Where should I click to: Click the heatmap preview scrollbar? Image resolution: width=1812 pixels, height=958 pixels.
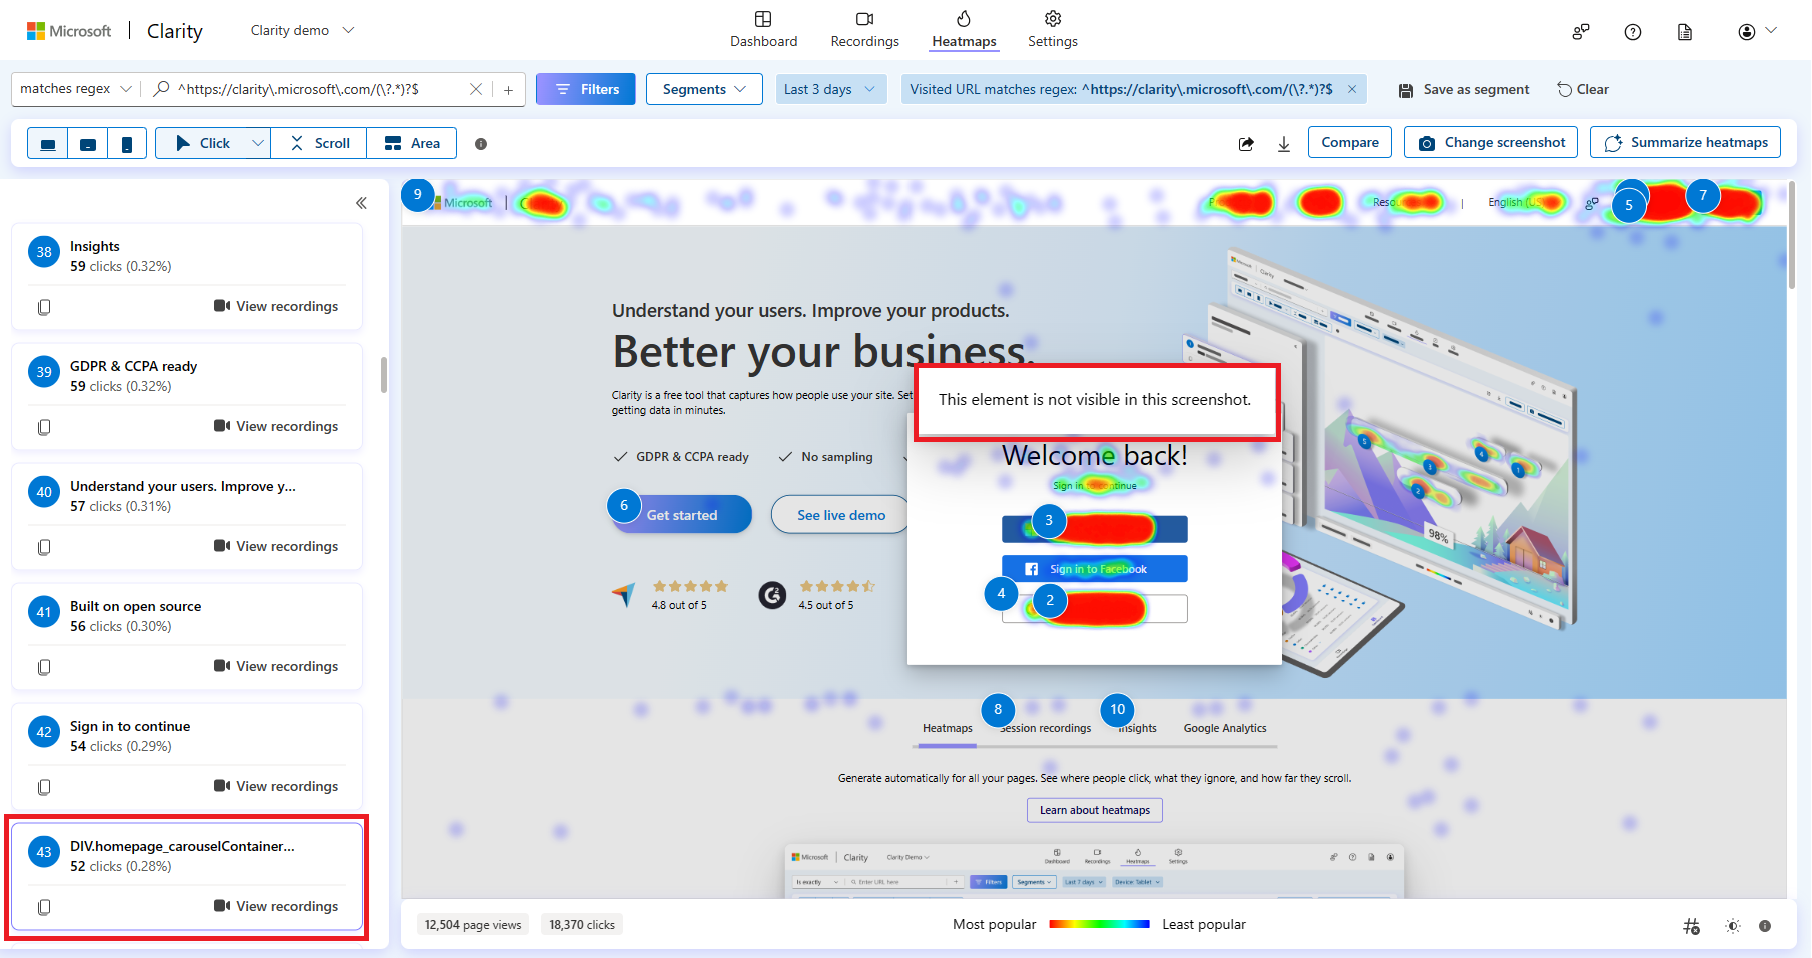click(x=1793, y=235)
